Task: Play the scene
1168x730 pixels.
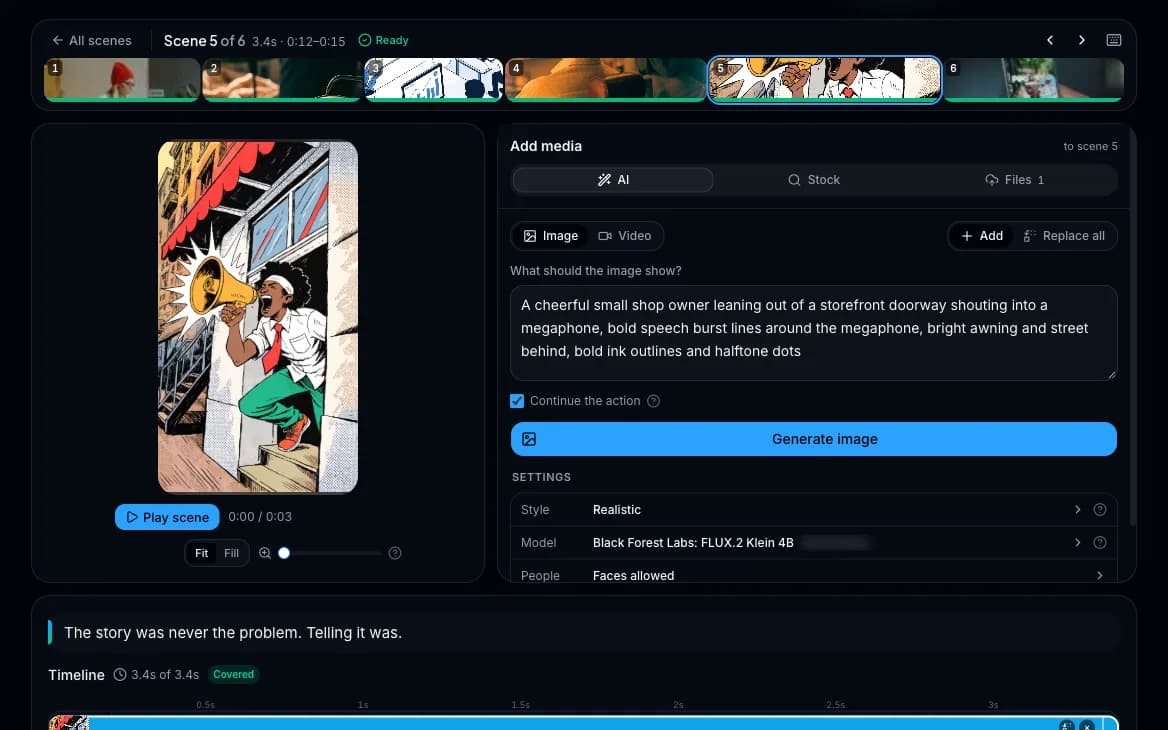Action: point(168,517)
